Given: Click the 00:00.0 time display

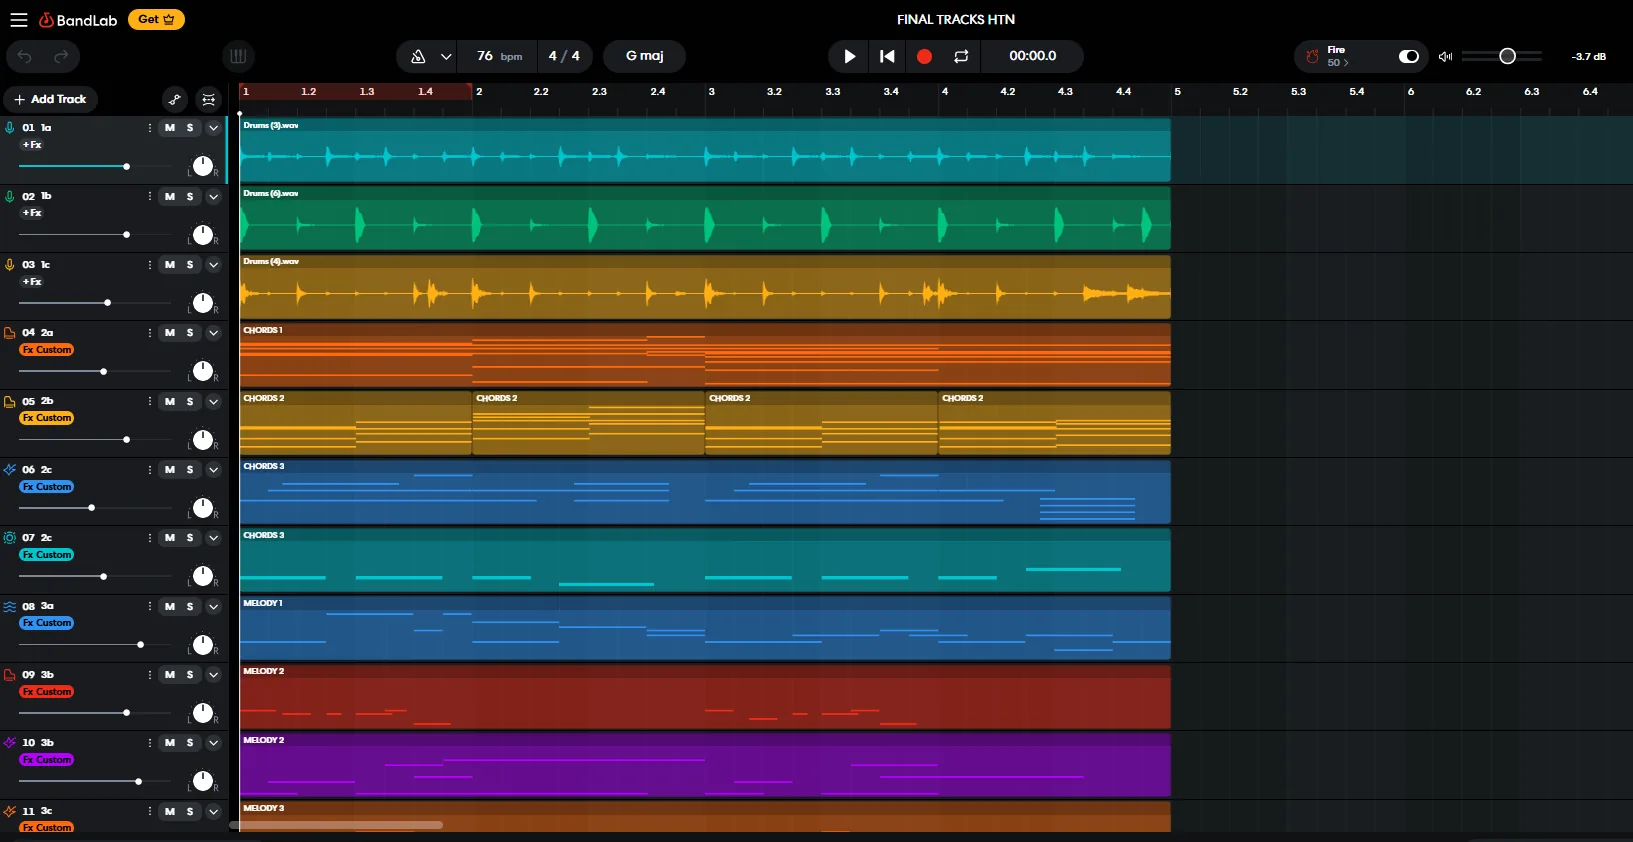Looking at the screenshot, I should pos(1032,56).
